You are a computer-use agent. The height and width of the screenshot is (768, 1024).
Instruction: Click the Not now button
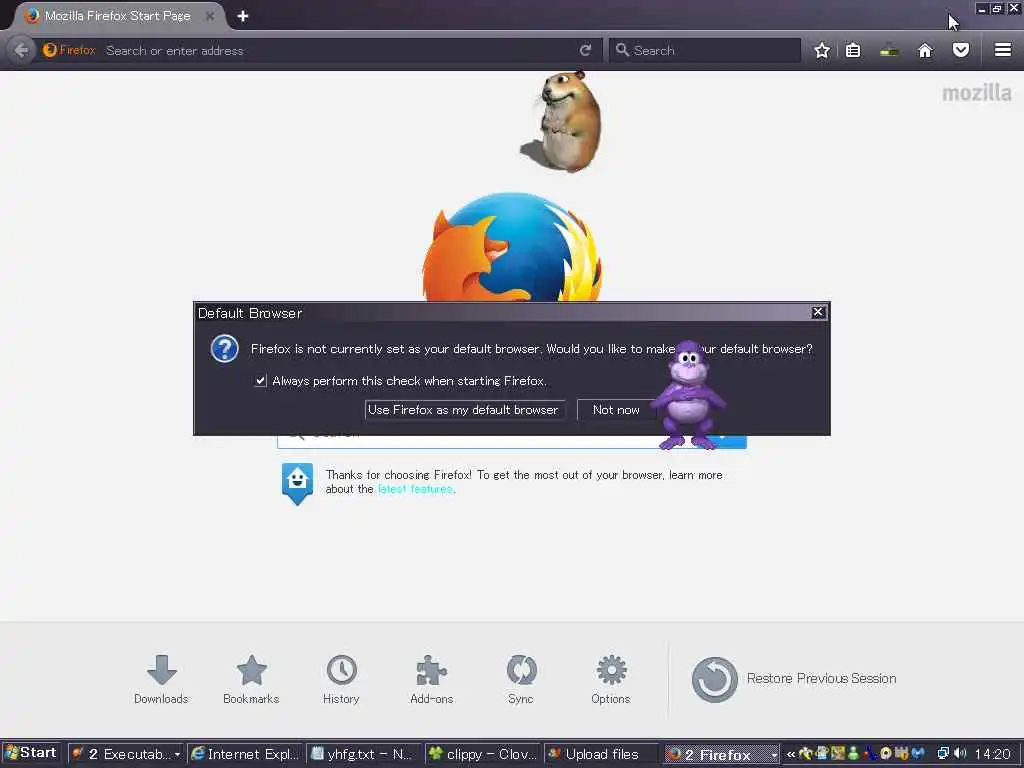click(616, 409)
